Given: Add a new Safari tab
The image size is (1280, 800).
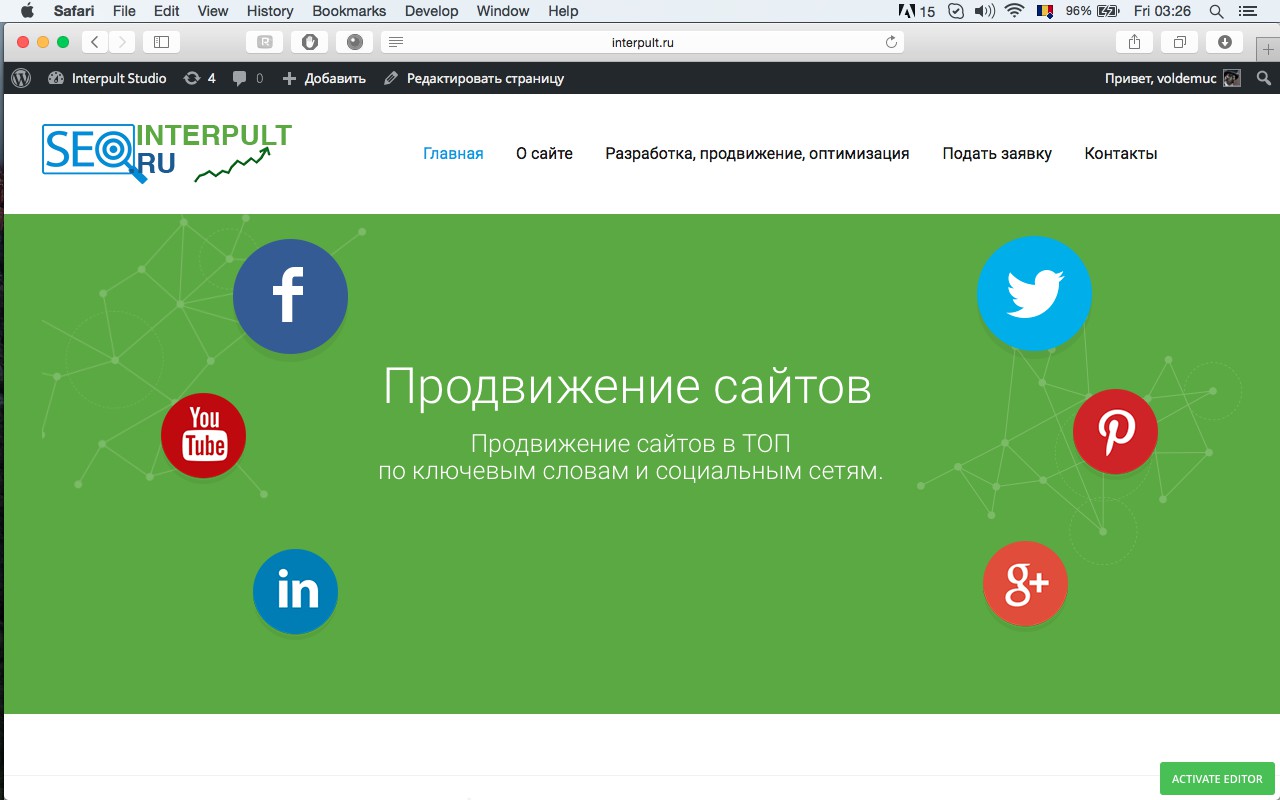Looking at the screenshot, I should [1268, 49].
